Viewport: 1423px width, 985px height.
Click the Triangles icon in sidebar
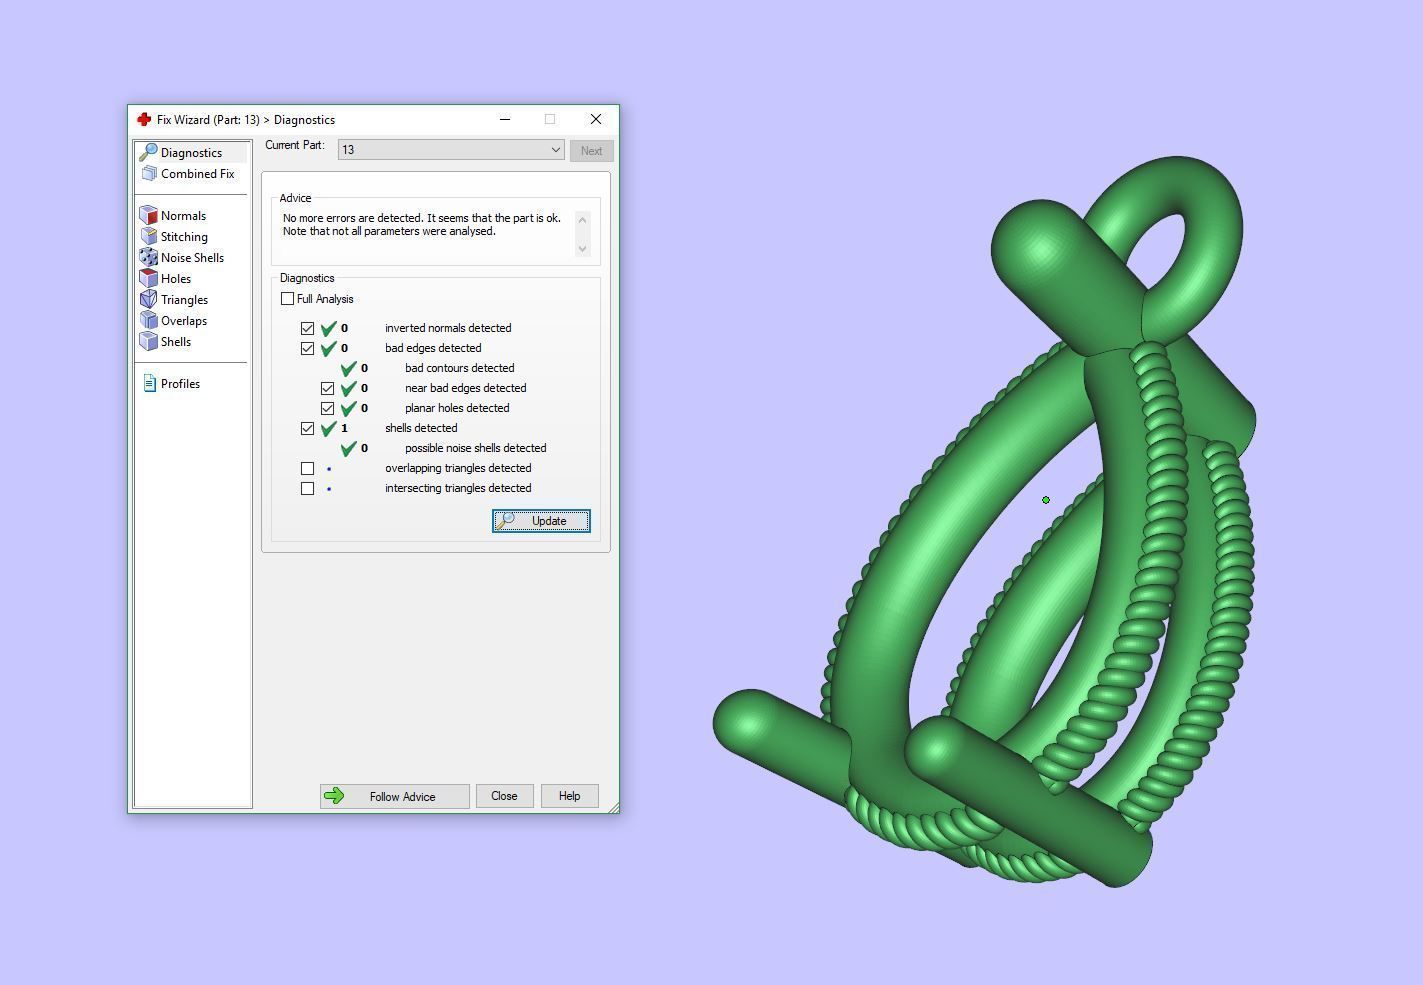(x=149, y=299)
